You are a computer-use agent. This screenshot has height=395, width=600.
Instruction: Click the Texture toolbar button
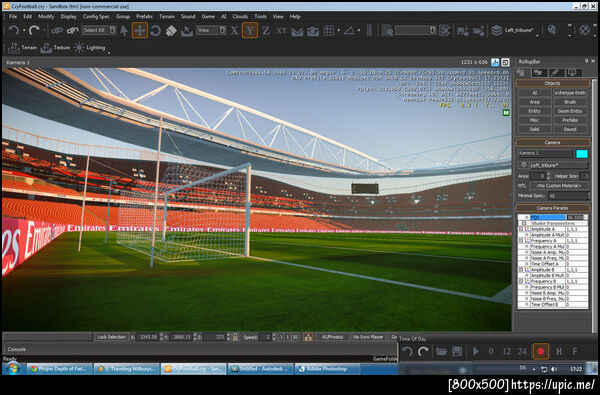click(55, 48)
